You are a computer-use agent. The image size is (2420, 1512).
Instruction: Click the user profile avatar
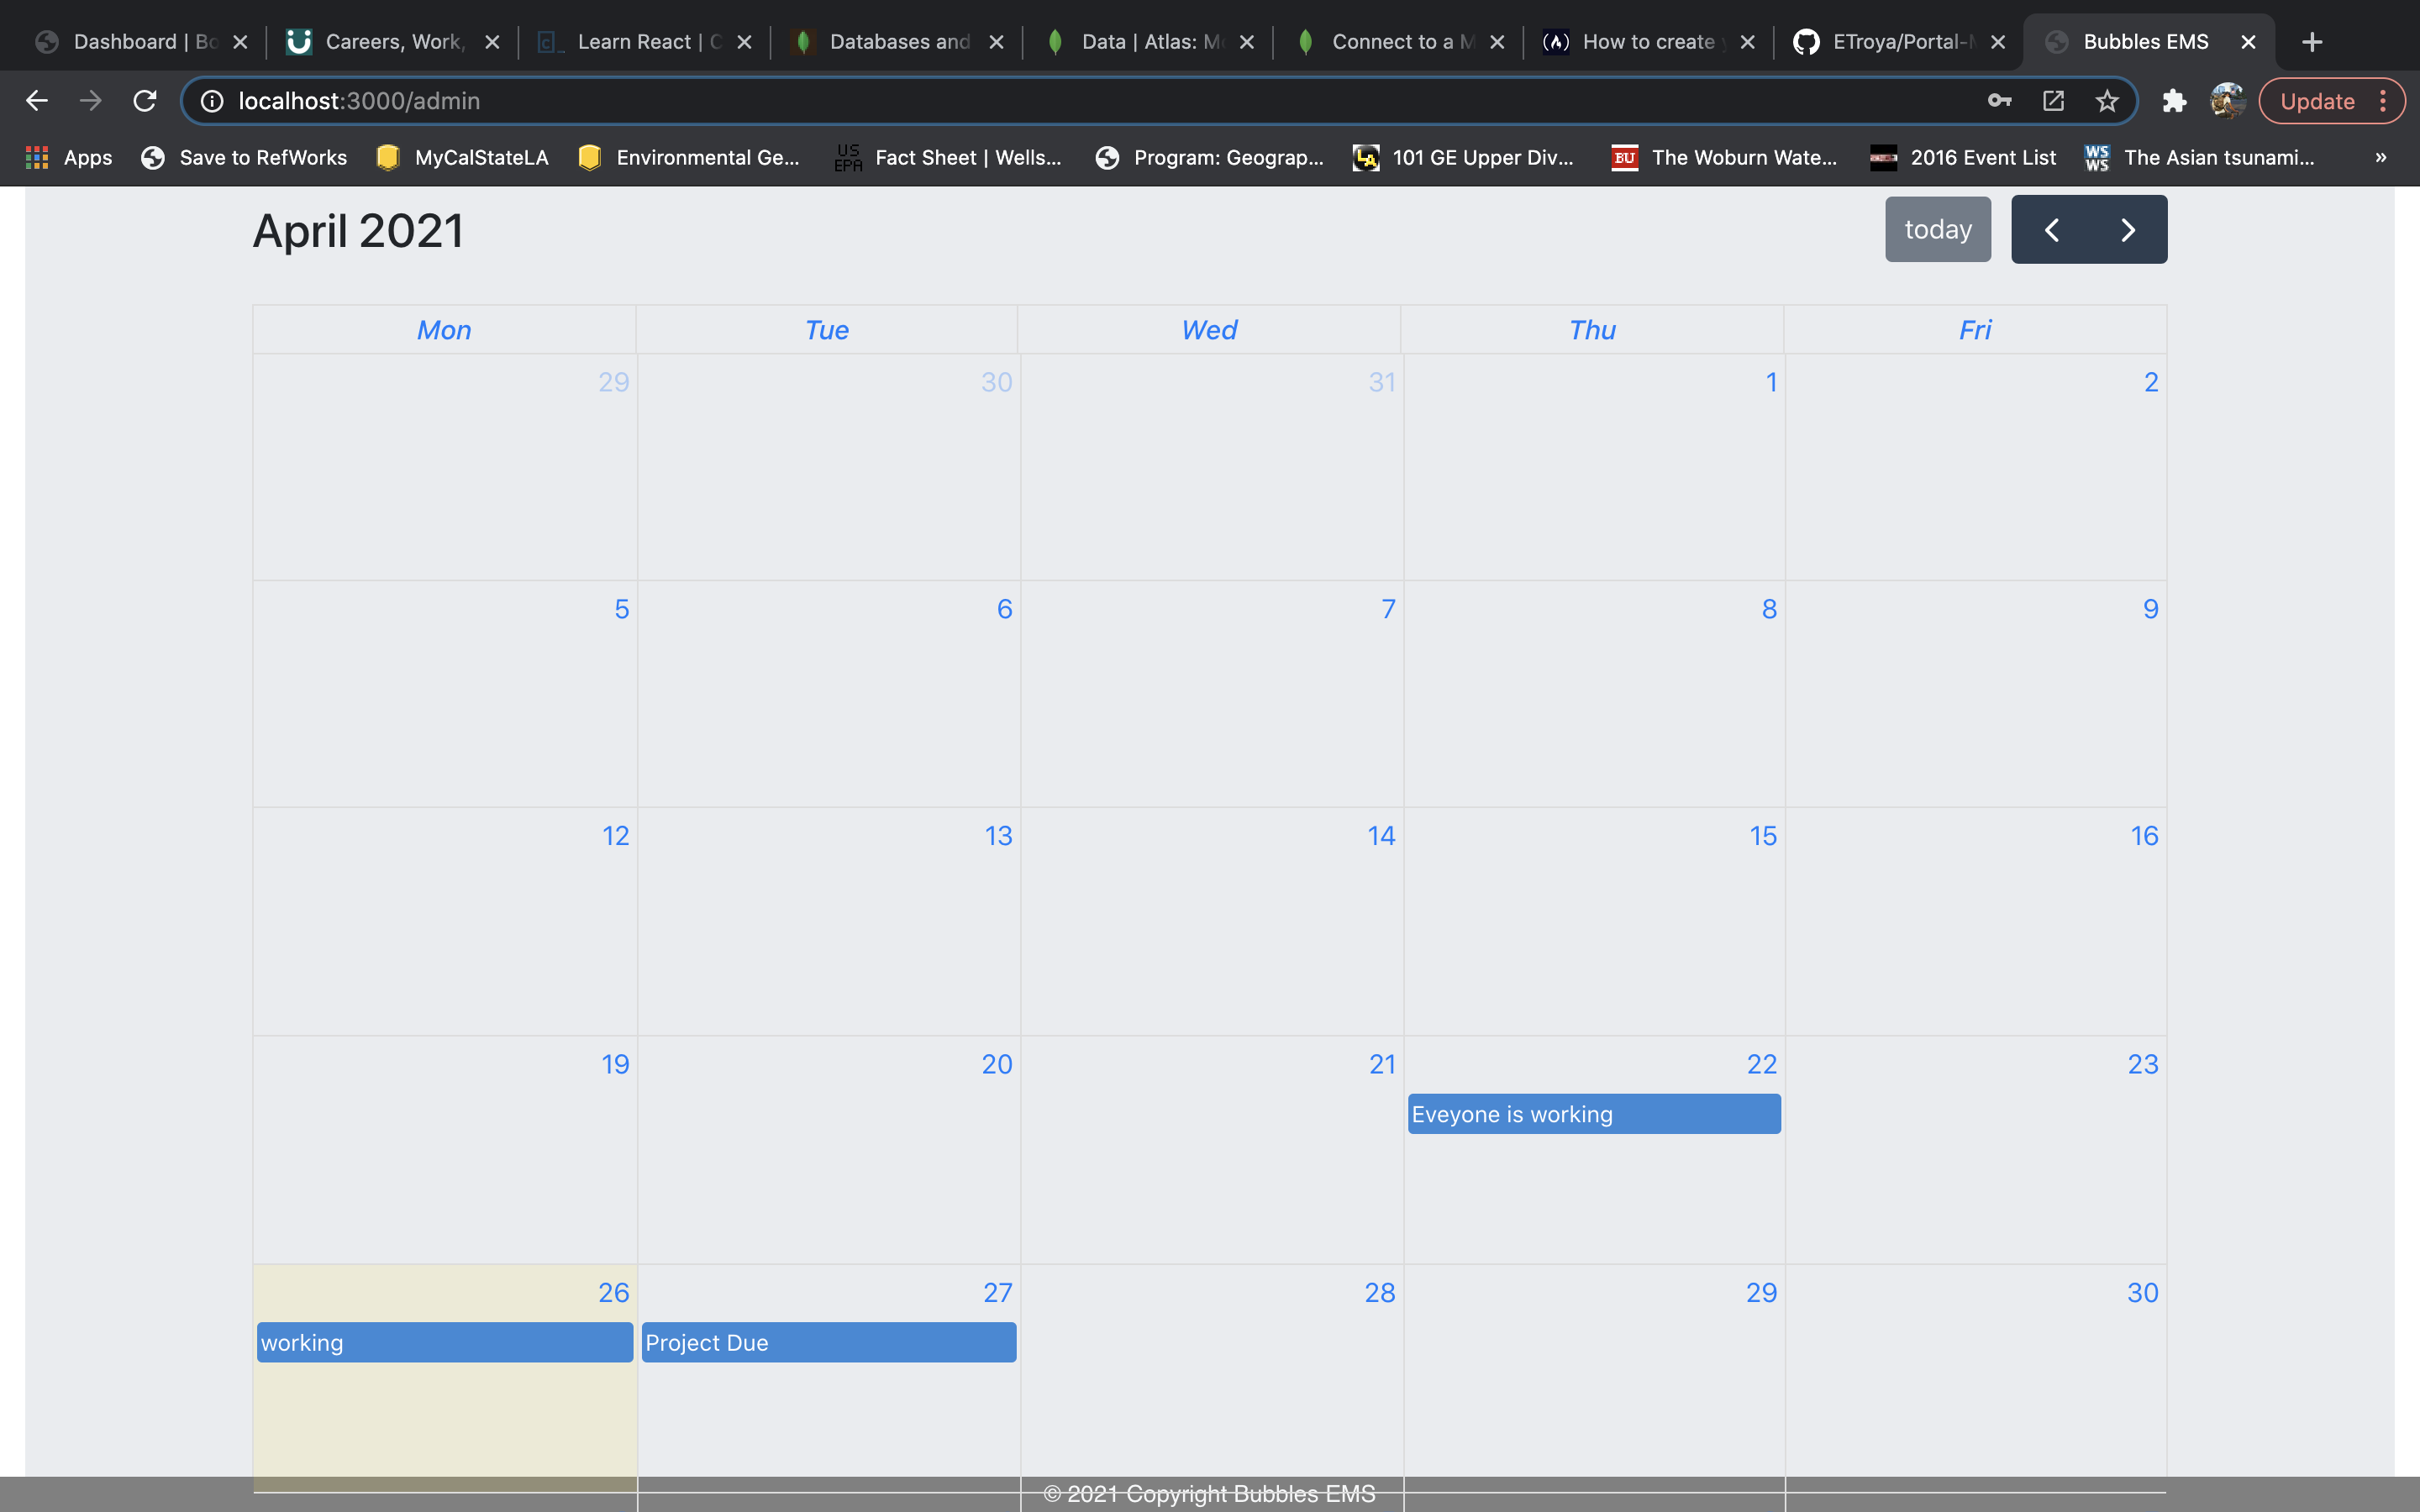2227,101
